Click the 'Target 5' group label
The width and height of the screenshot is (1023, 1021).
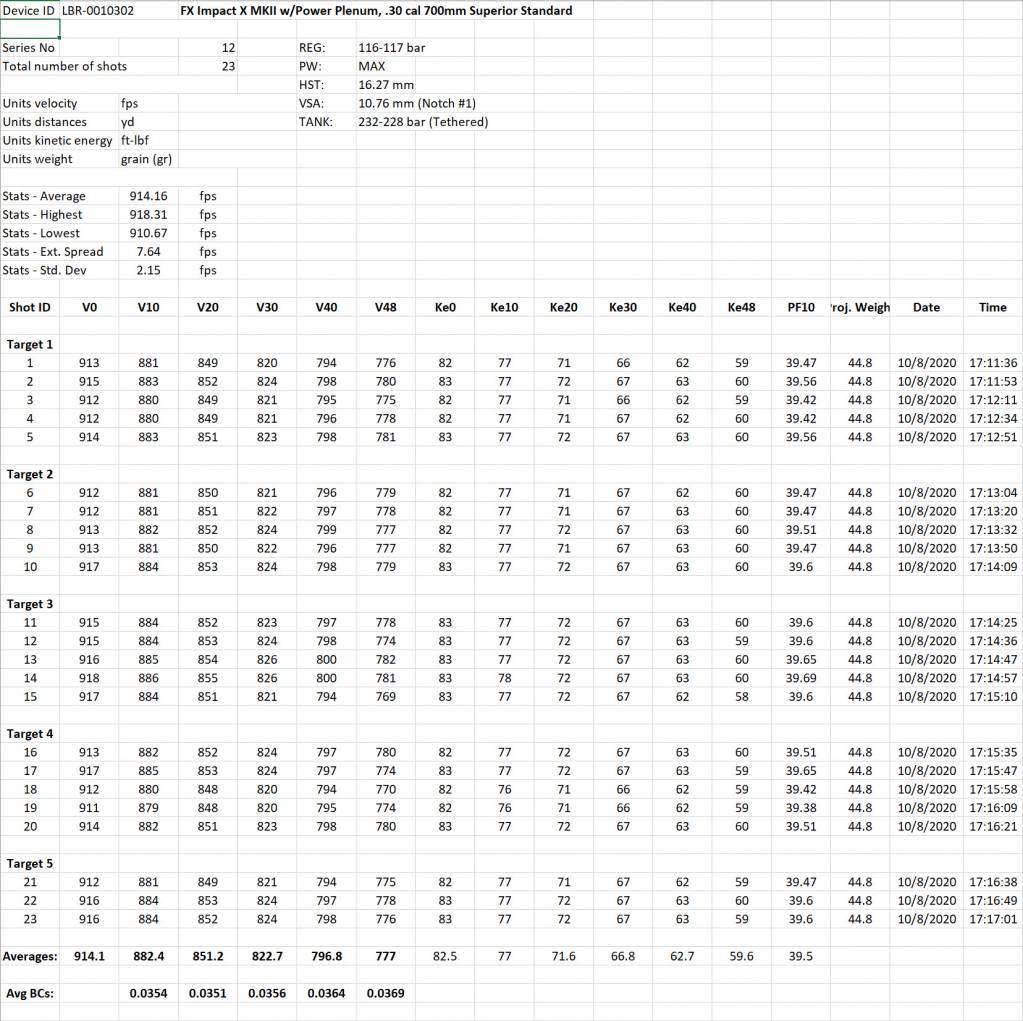29,863
